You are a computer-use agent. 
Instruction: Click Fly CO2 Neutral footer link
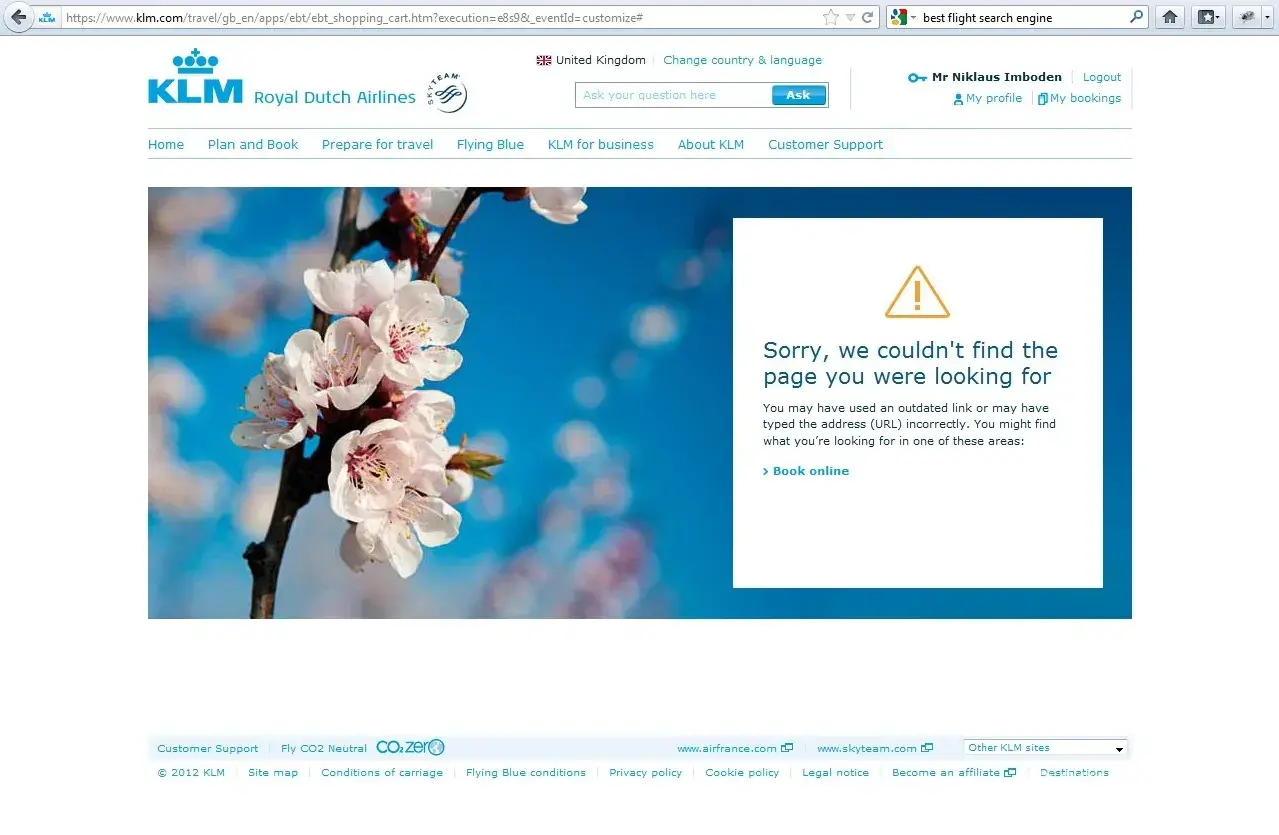click(324, 748)
